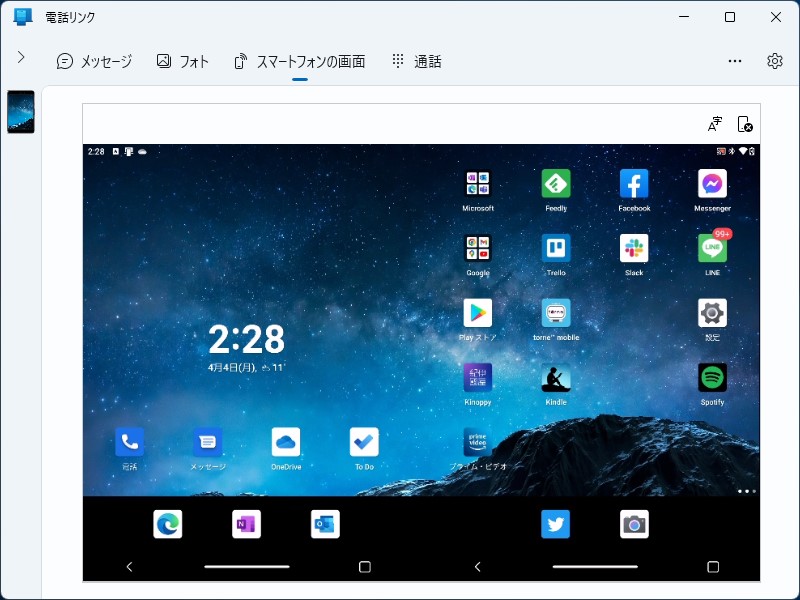This screenshot has width=800, height=600.
Task: Disconnect the phone screen session
Action: tap(745, 124)
